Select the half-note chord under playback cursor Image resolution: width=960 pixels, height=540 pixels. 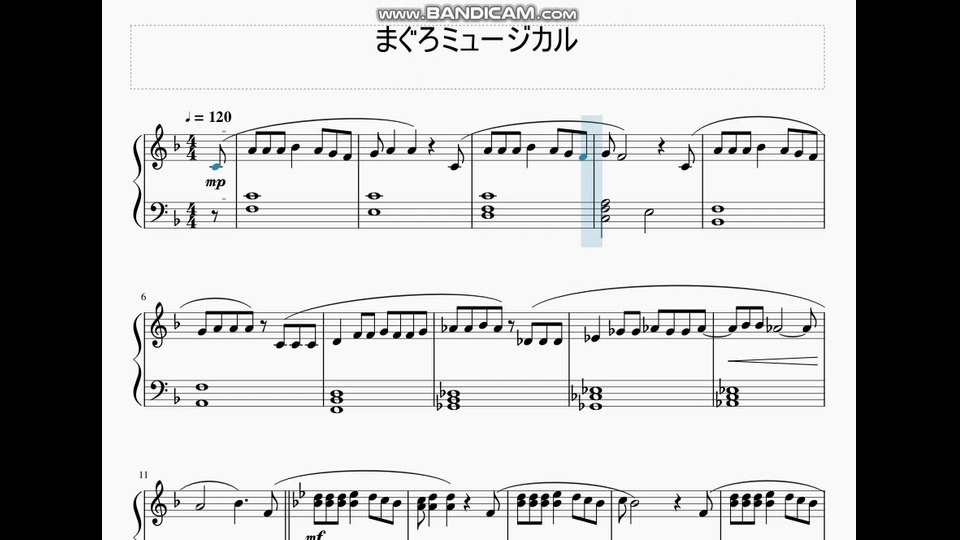coord(604,213)
